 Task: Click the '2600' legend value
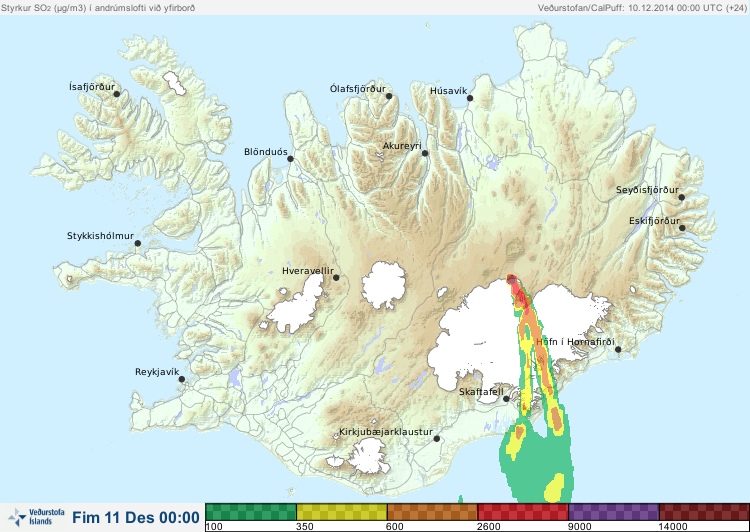tap(489, 527)
